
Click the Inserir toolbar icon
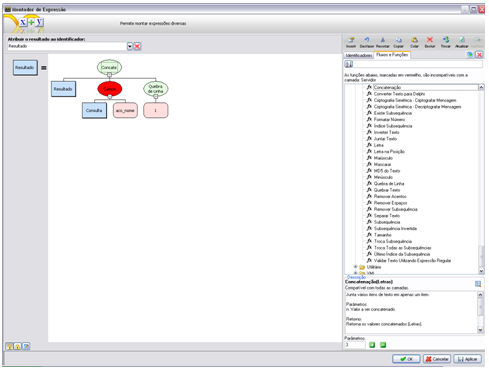click(x=351, y=40)
